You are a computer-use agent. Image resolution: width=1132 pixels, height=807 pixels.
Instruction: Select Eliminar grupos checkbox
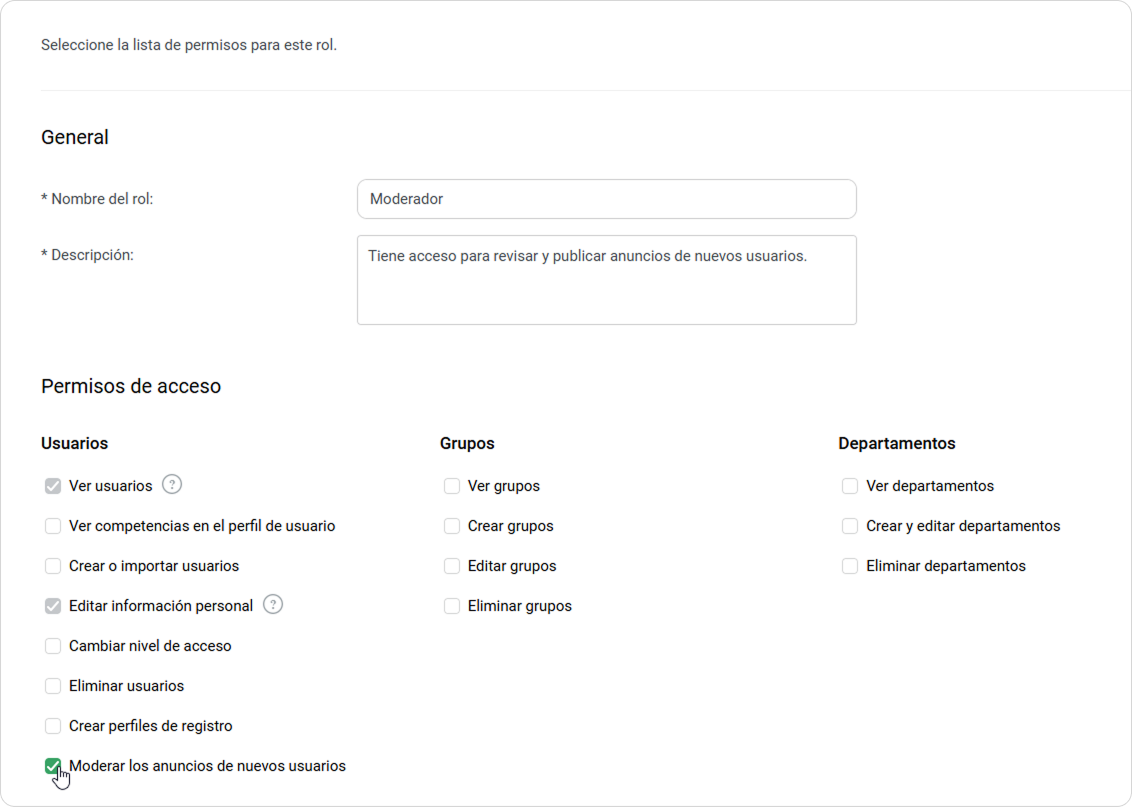pyautogui.click(x=452, y=606)
